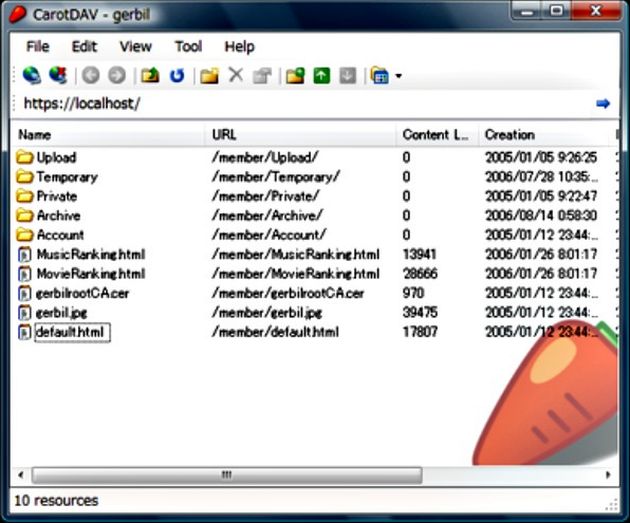Viewport: 630px width, 523px height.
Task: Click the blue Go arrow
Action: 603,104
